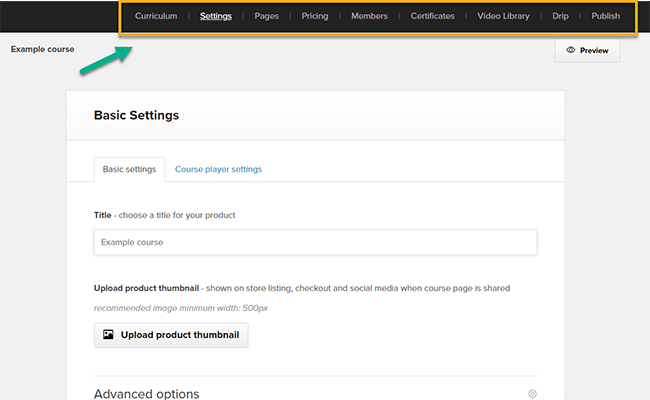Select the Basic settings tab
This screenshot has width=650, height=400.
click(x=129, y=169)
